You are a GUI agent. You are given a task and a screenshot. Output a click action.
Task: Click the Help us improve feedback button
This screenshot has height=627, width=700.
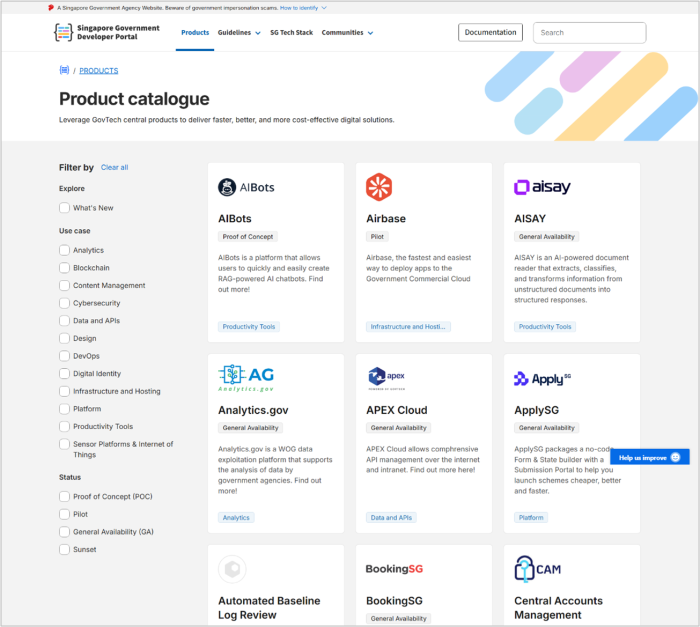point(649,457)
